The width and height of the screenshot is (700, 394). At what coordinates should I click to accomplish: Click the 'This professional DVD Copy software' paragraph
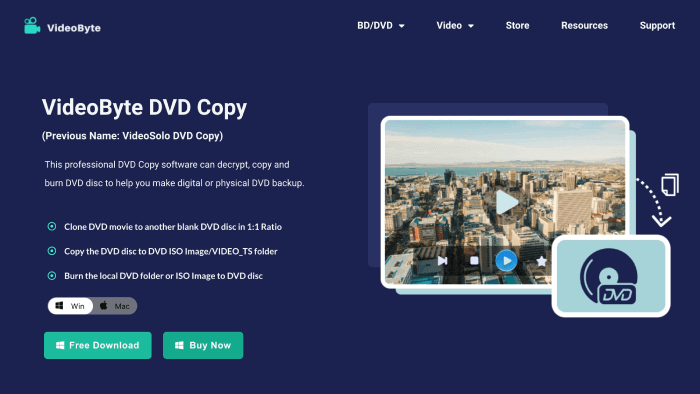point(174,174)
